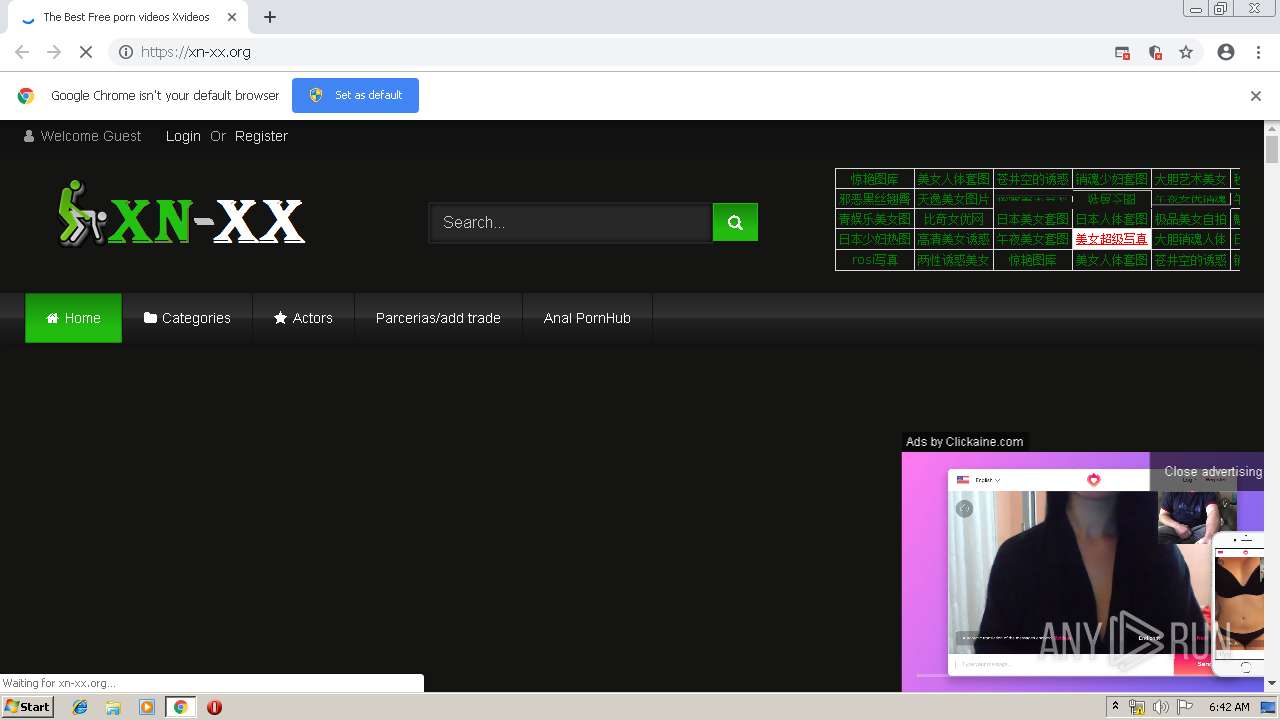Bookmark this page with the star icon

point(1186,52)
